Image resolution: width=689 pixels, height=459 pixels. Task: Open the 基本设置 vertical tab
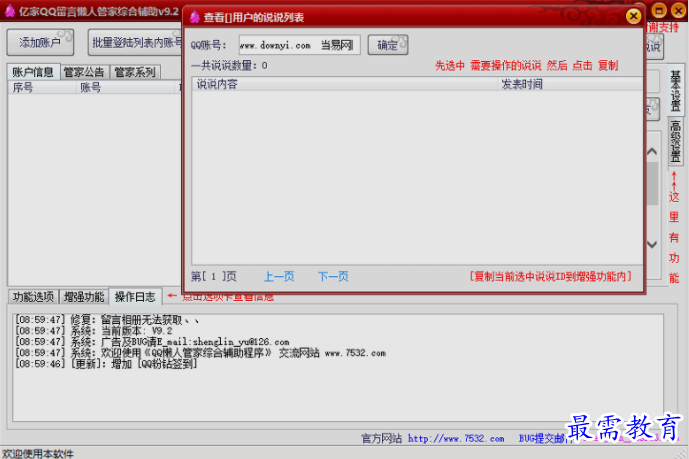coord(675,91)
